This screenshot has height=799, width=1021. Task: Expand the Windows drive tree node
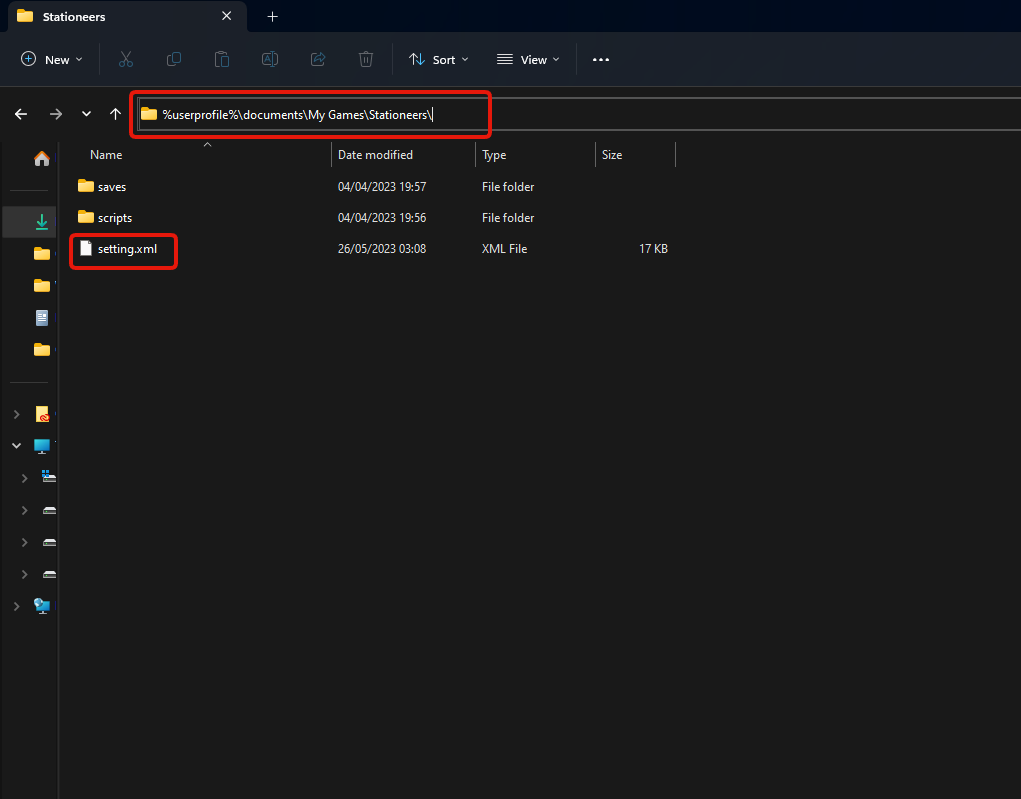25,478
